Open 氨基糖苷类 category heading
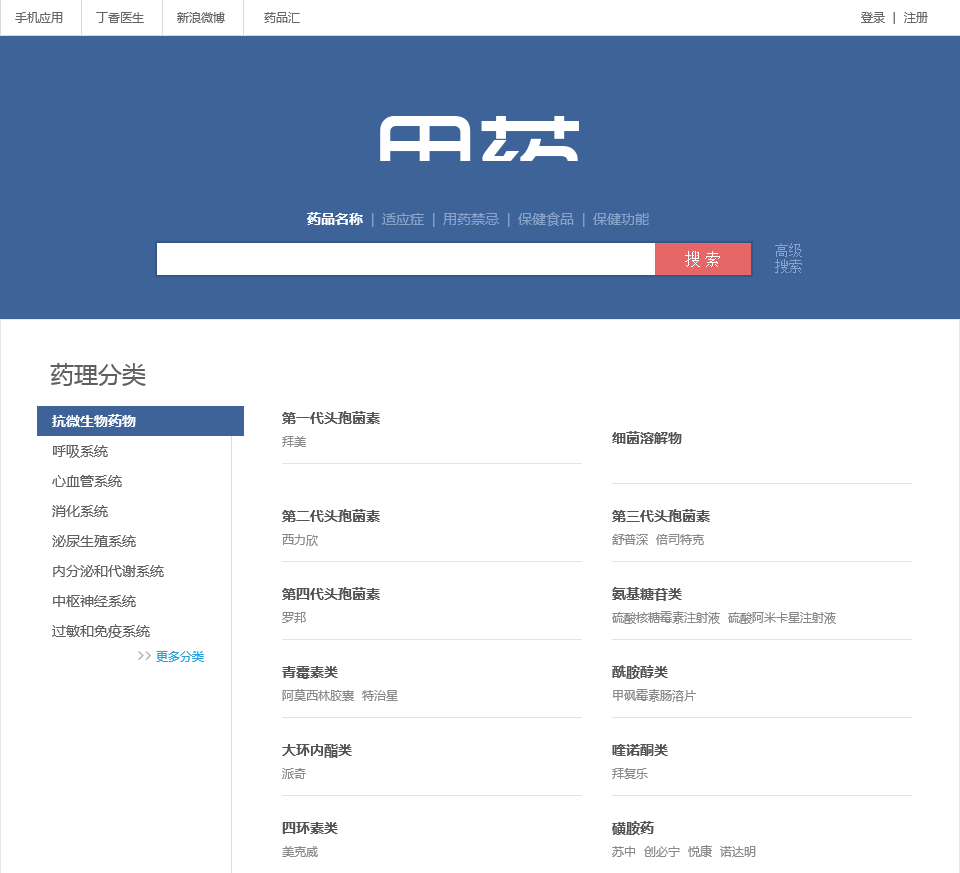Screen dimensions: 960x873 pos(647,594)
